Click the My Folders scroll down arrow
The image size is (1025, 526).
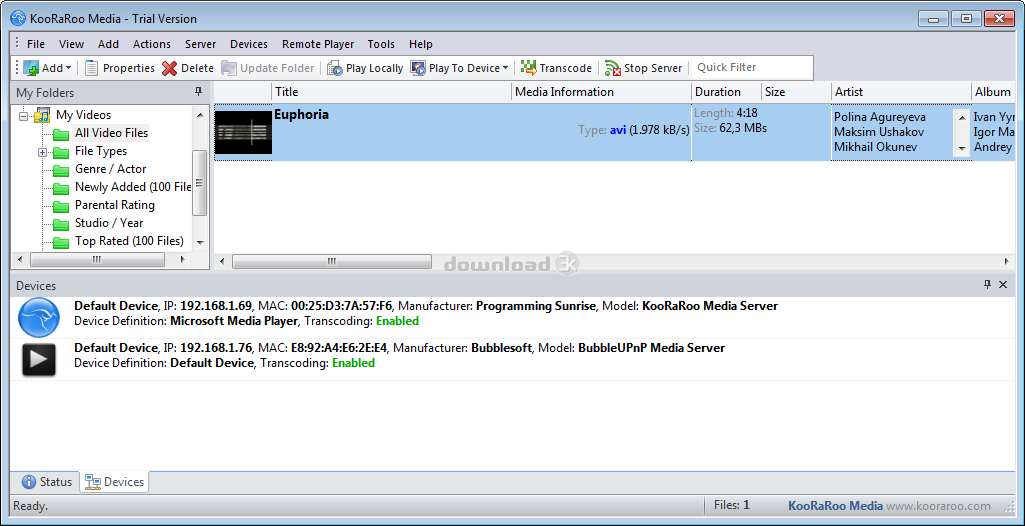click(x=200, y=242)
